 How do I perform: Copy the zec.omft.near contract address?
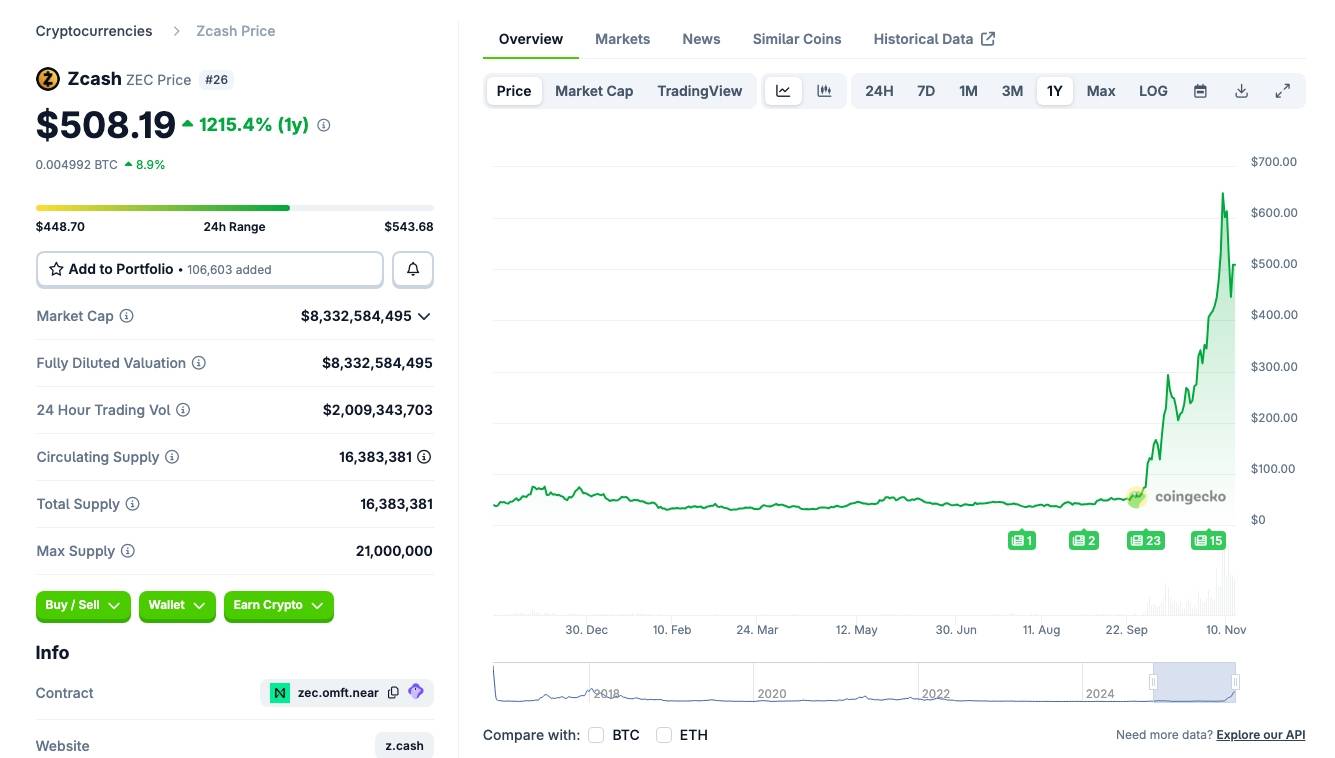pos(393,693)
